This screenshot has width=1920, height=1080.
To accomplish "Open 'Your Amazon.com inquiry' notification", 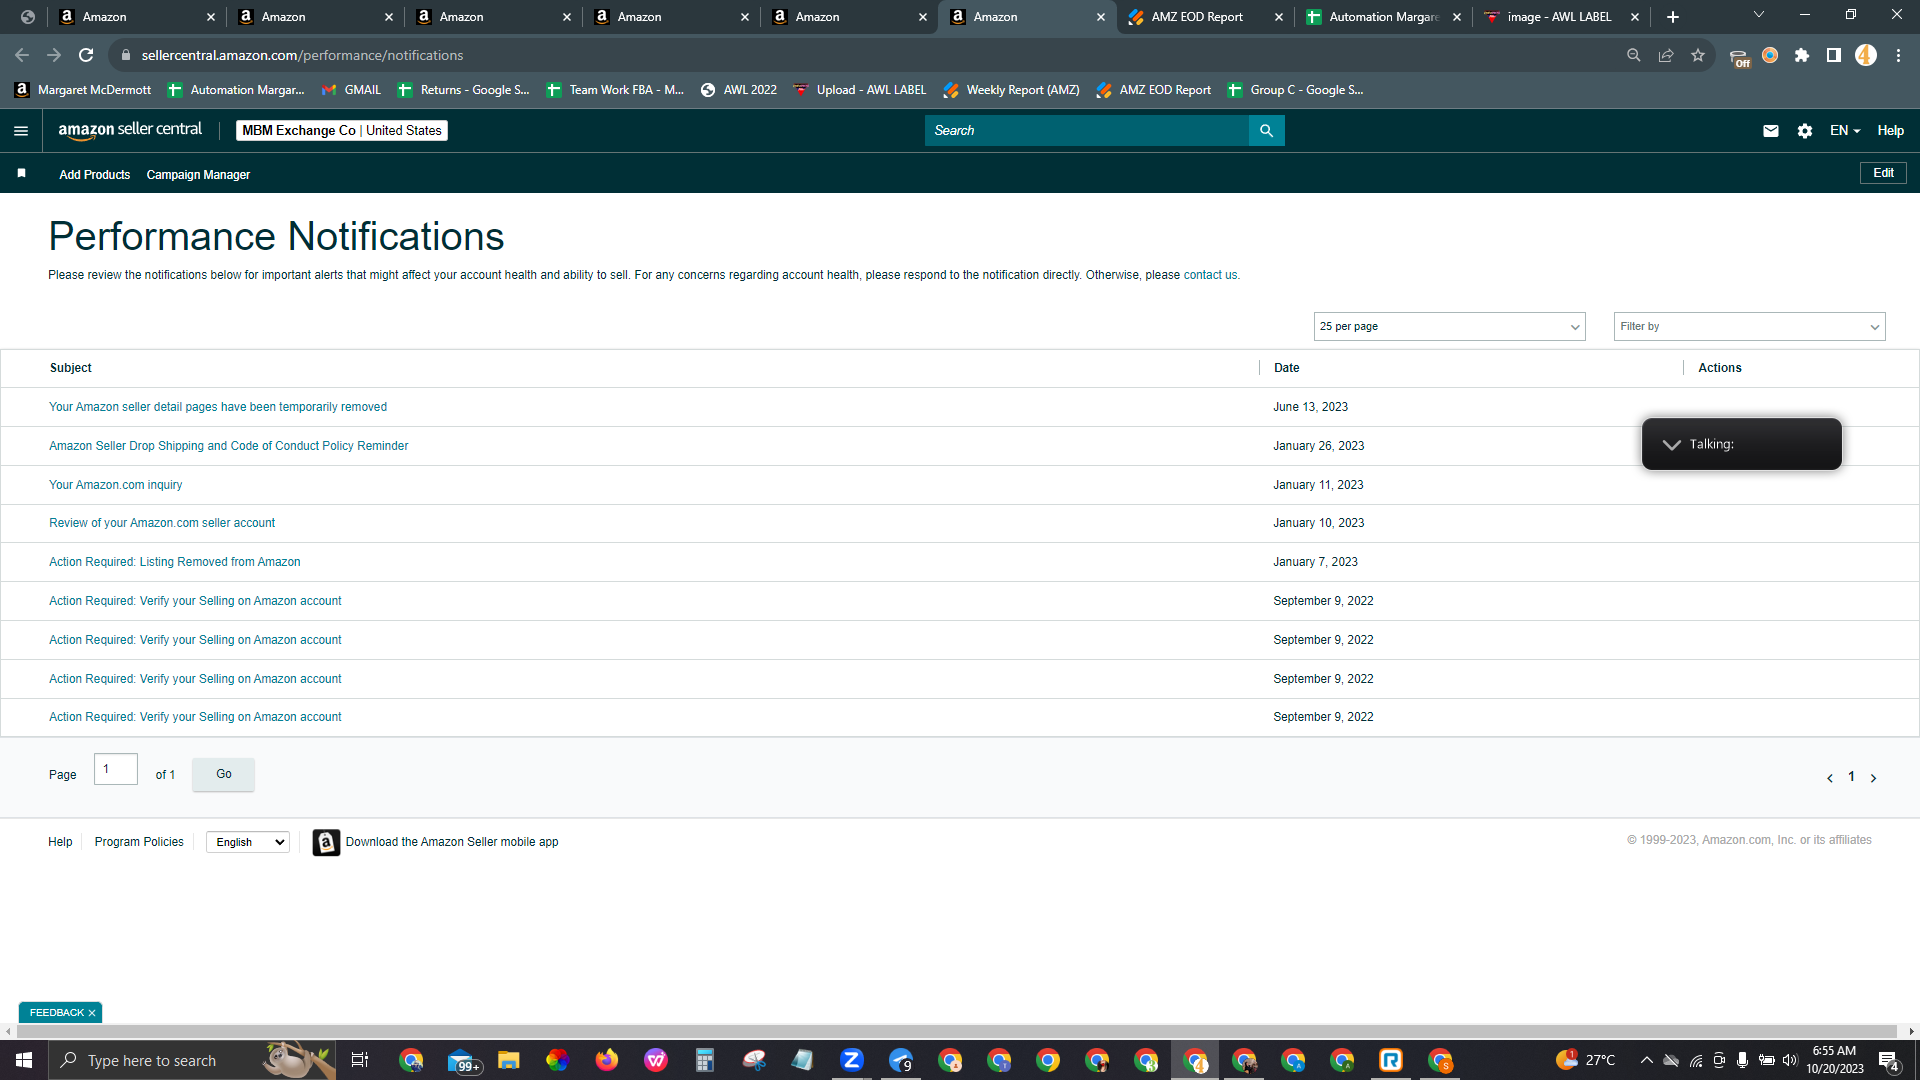I will tap(116, 485).
